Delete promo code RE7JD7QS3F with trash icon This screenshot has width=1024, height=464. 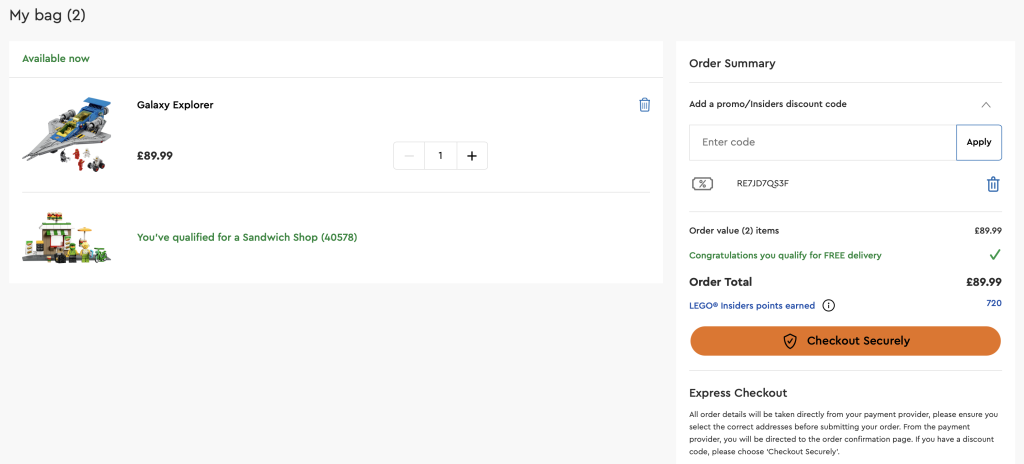click(993, 184)
